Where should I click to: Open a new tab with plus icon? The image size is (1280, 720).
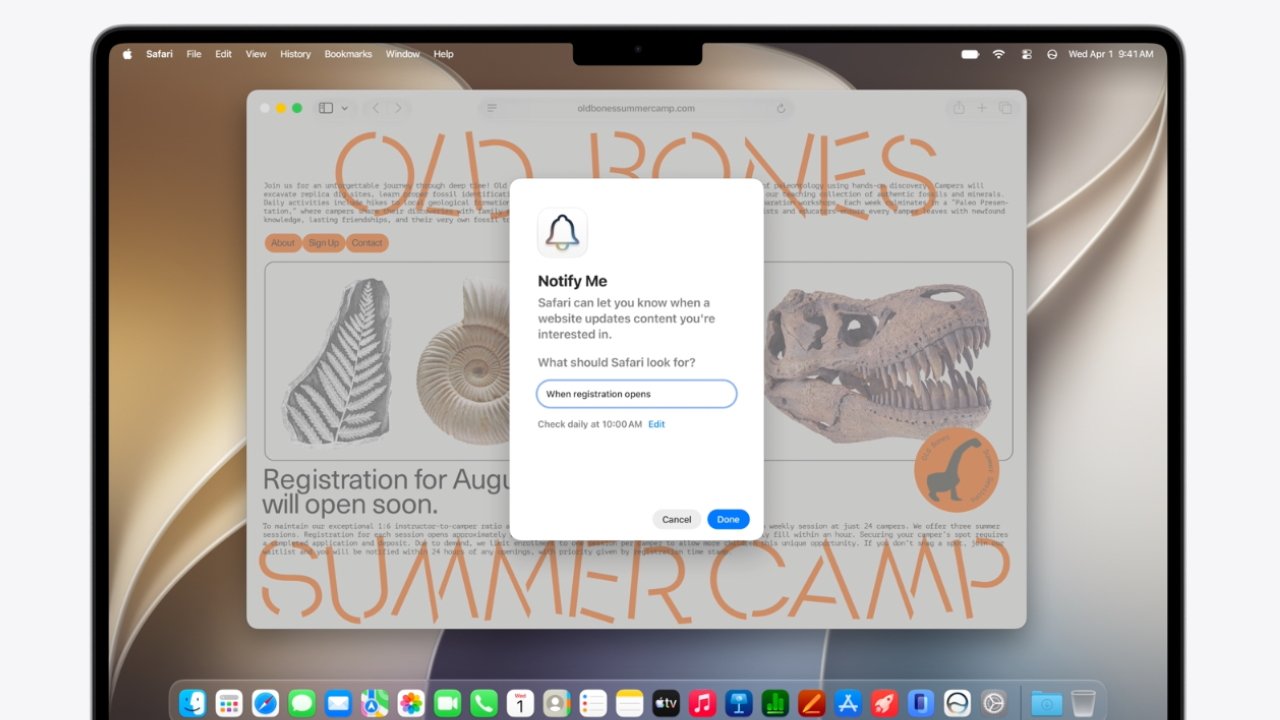982,108
